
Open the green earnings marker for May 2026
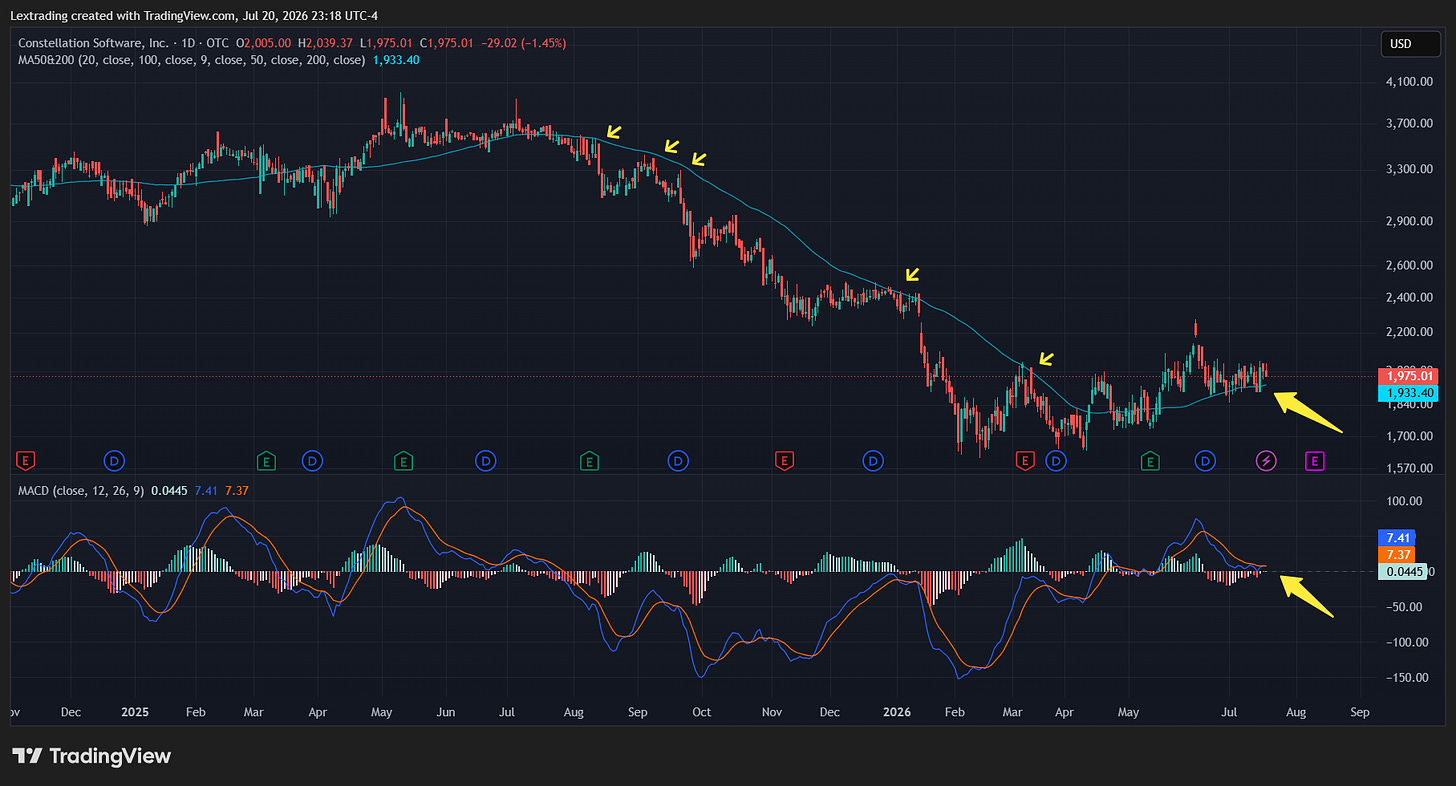pyautogui.click(x=1151, y=461)
